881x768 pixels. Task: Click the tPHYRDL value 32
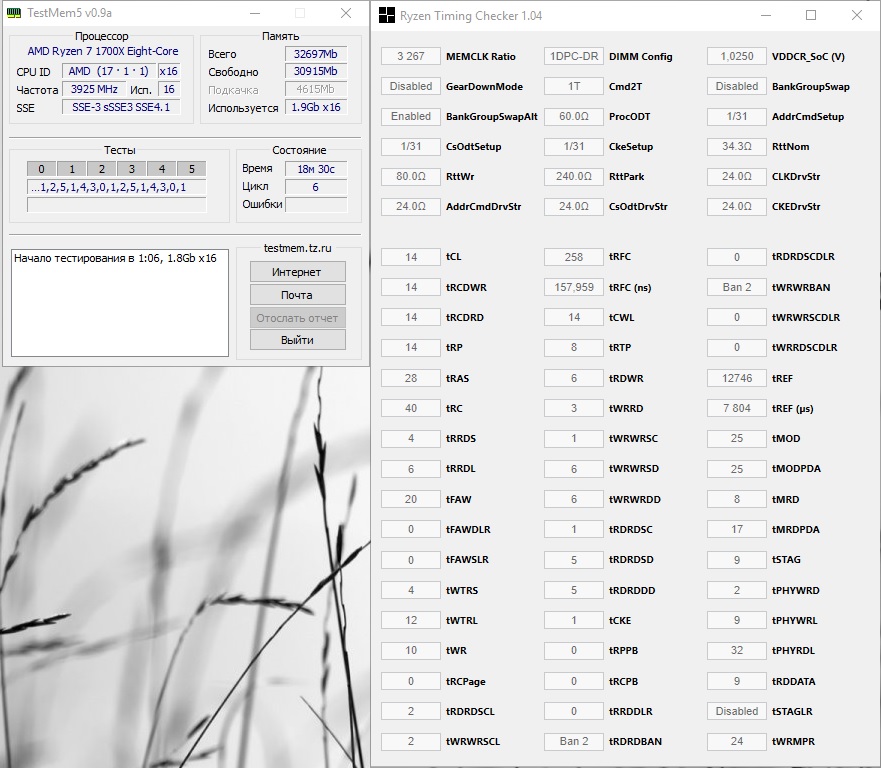coord(737,651)
